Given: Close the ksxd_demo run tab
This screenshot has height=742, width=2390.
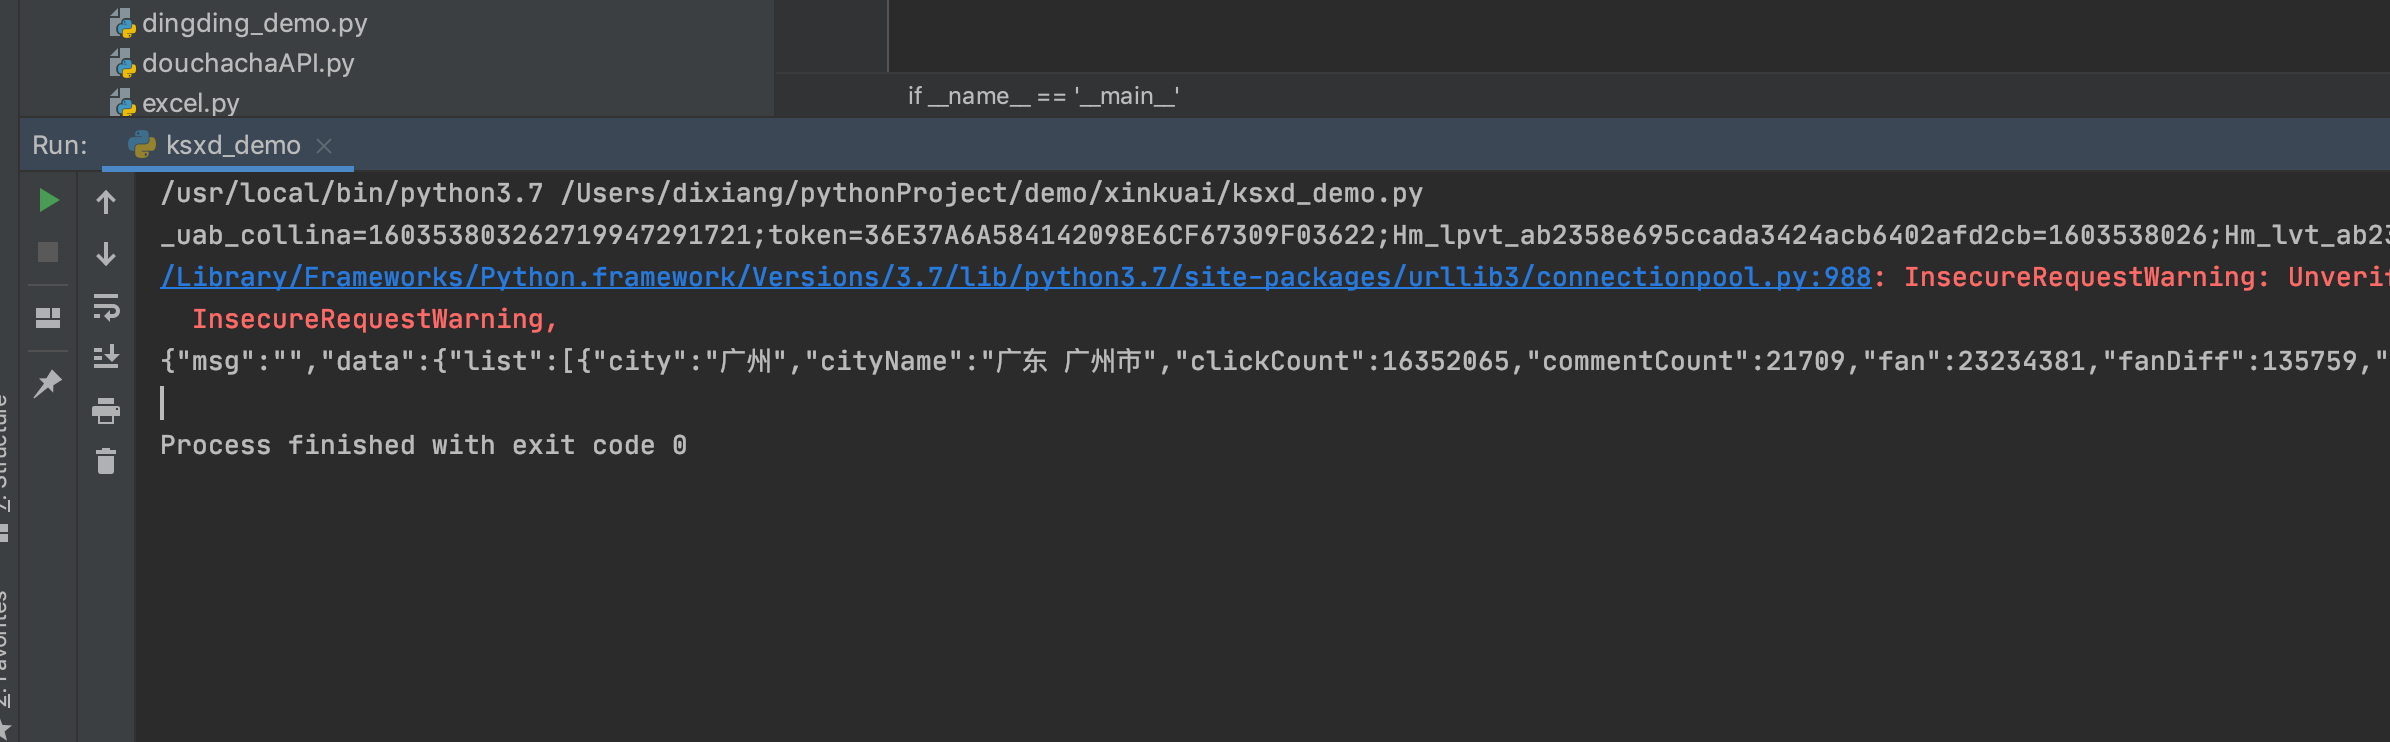Looking at the screenshot, I should 324,146.
